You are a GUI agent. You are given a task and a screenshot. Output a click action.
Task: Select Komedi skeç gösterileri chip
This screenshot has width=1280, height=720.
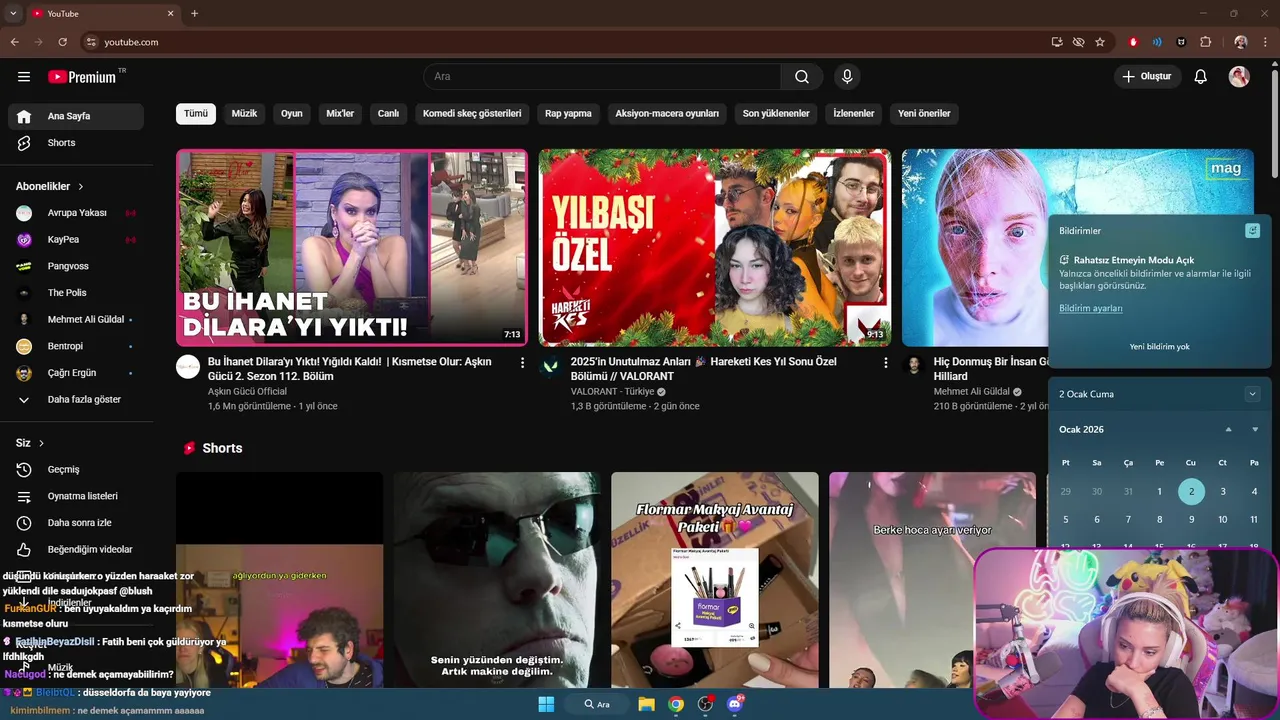click(472, 114)
